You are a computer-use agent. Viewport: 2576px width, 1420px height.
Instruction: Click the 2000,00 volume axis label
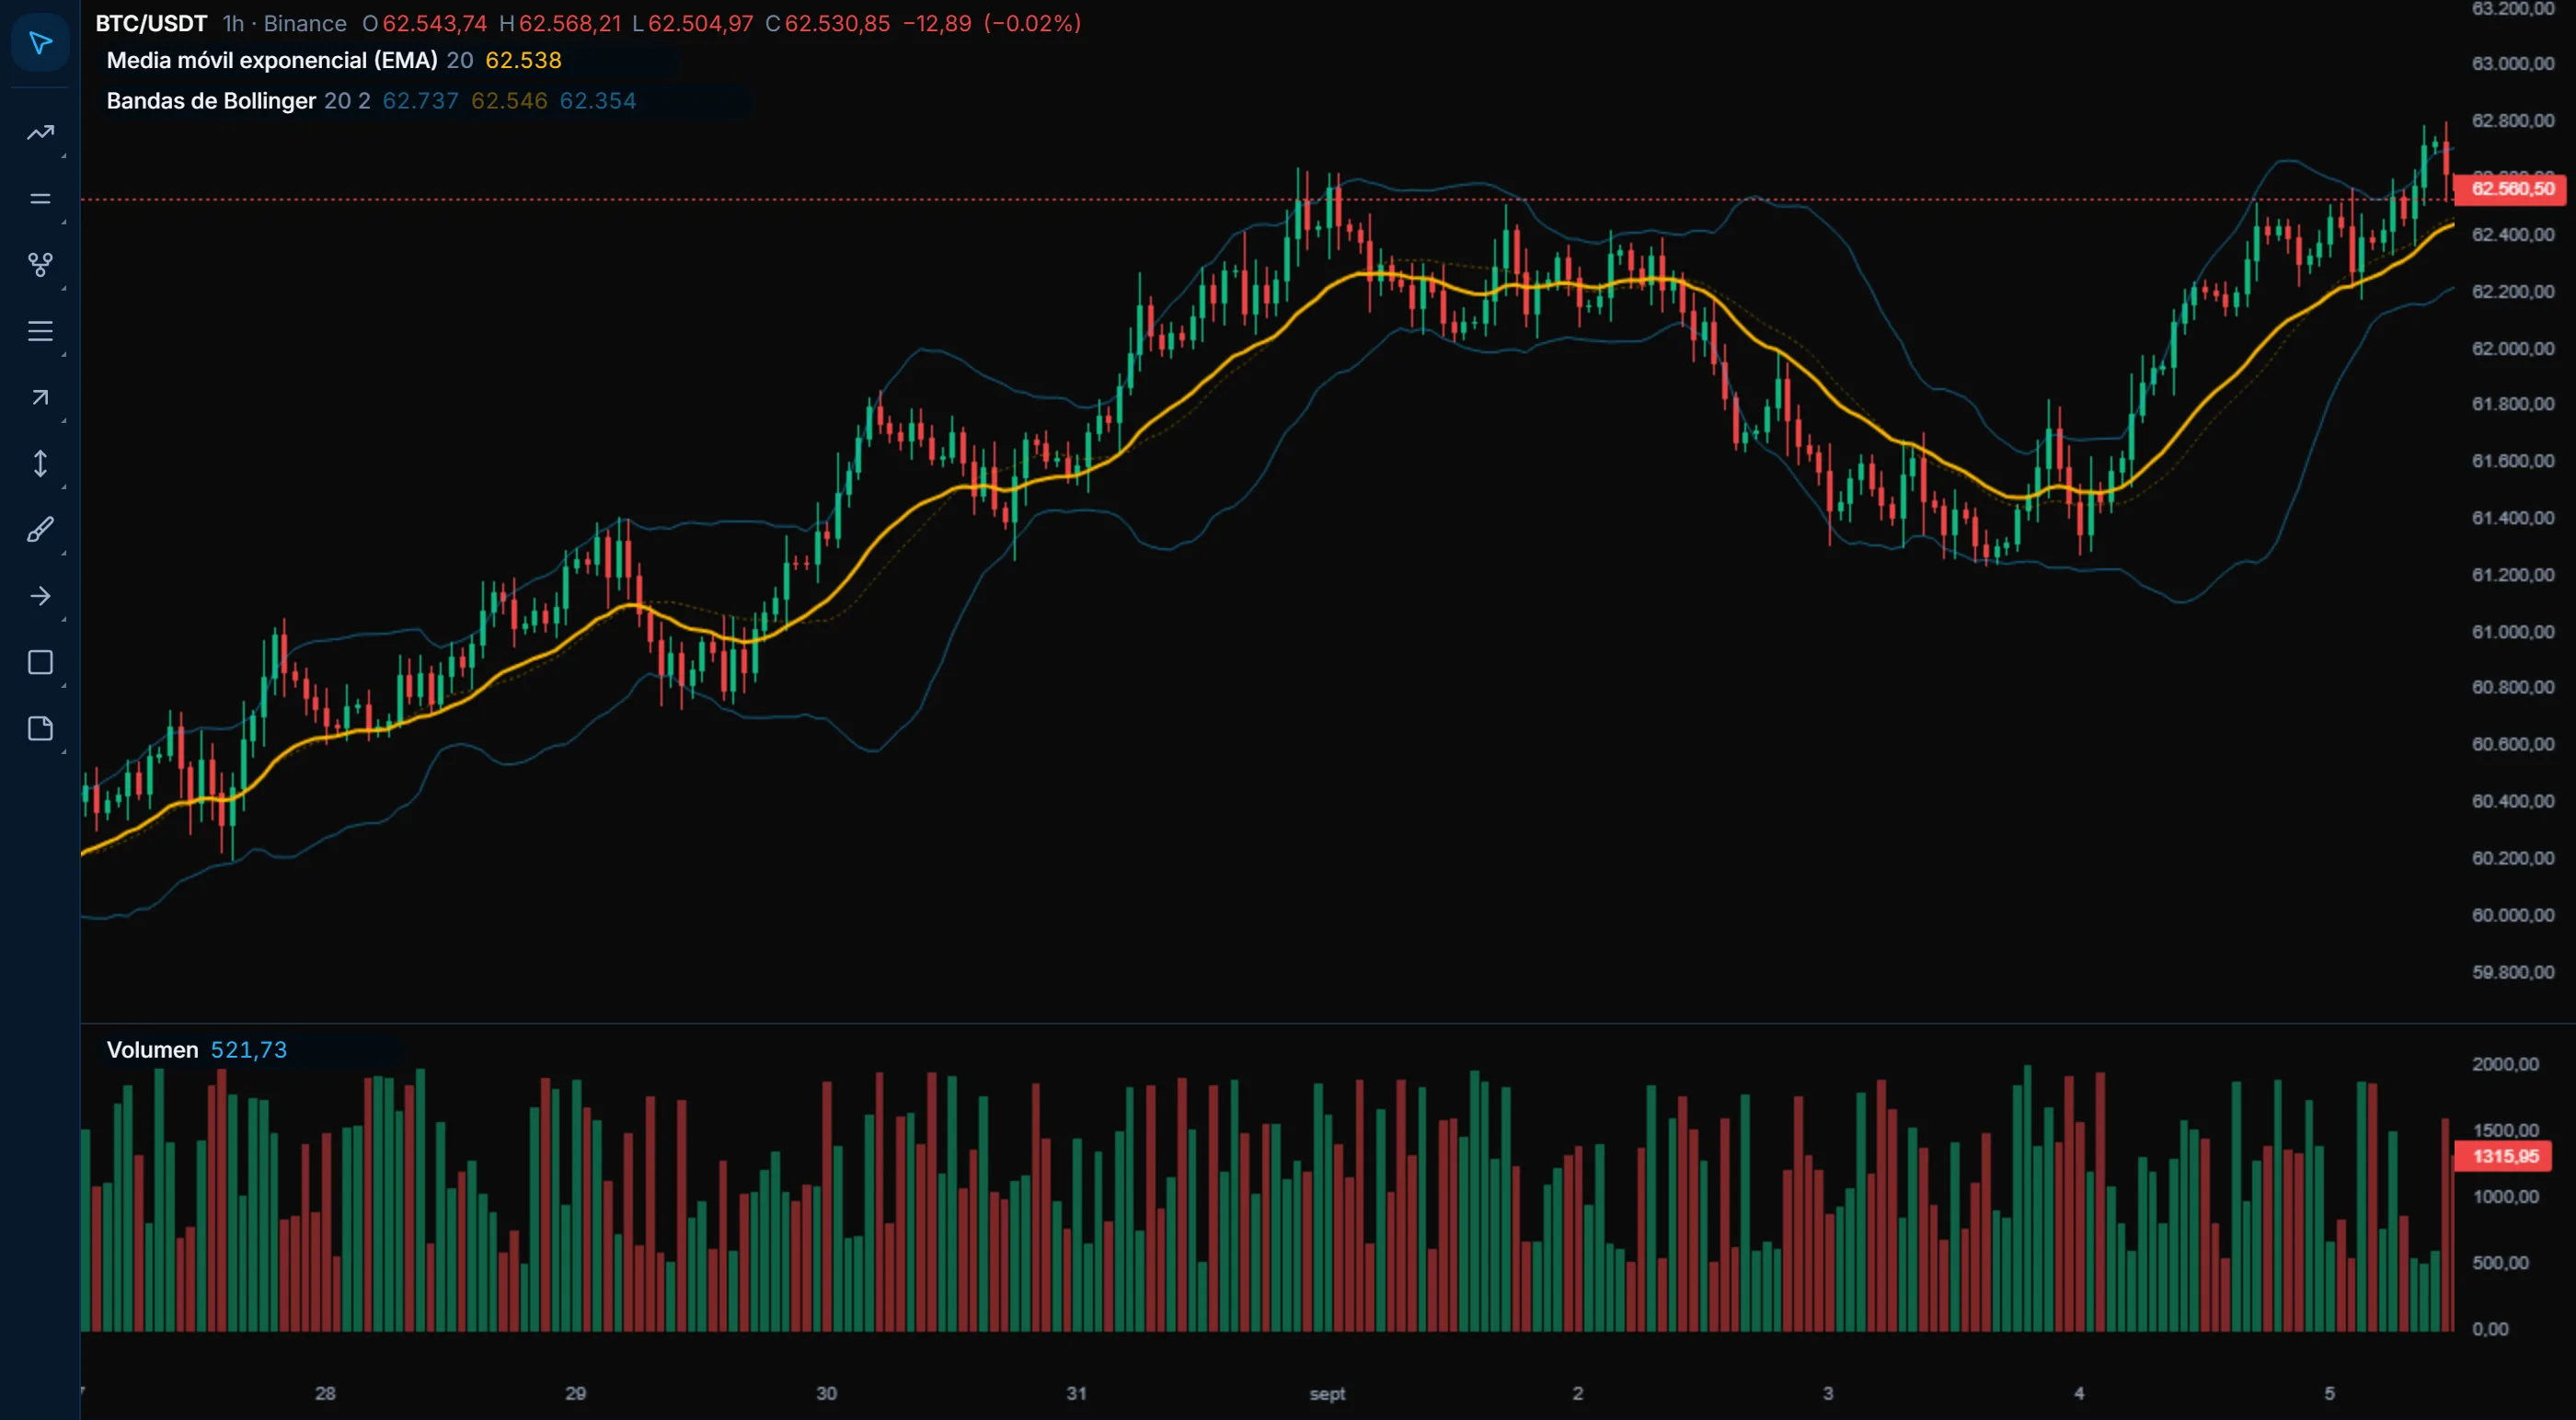point(2505,1064)
